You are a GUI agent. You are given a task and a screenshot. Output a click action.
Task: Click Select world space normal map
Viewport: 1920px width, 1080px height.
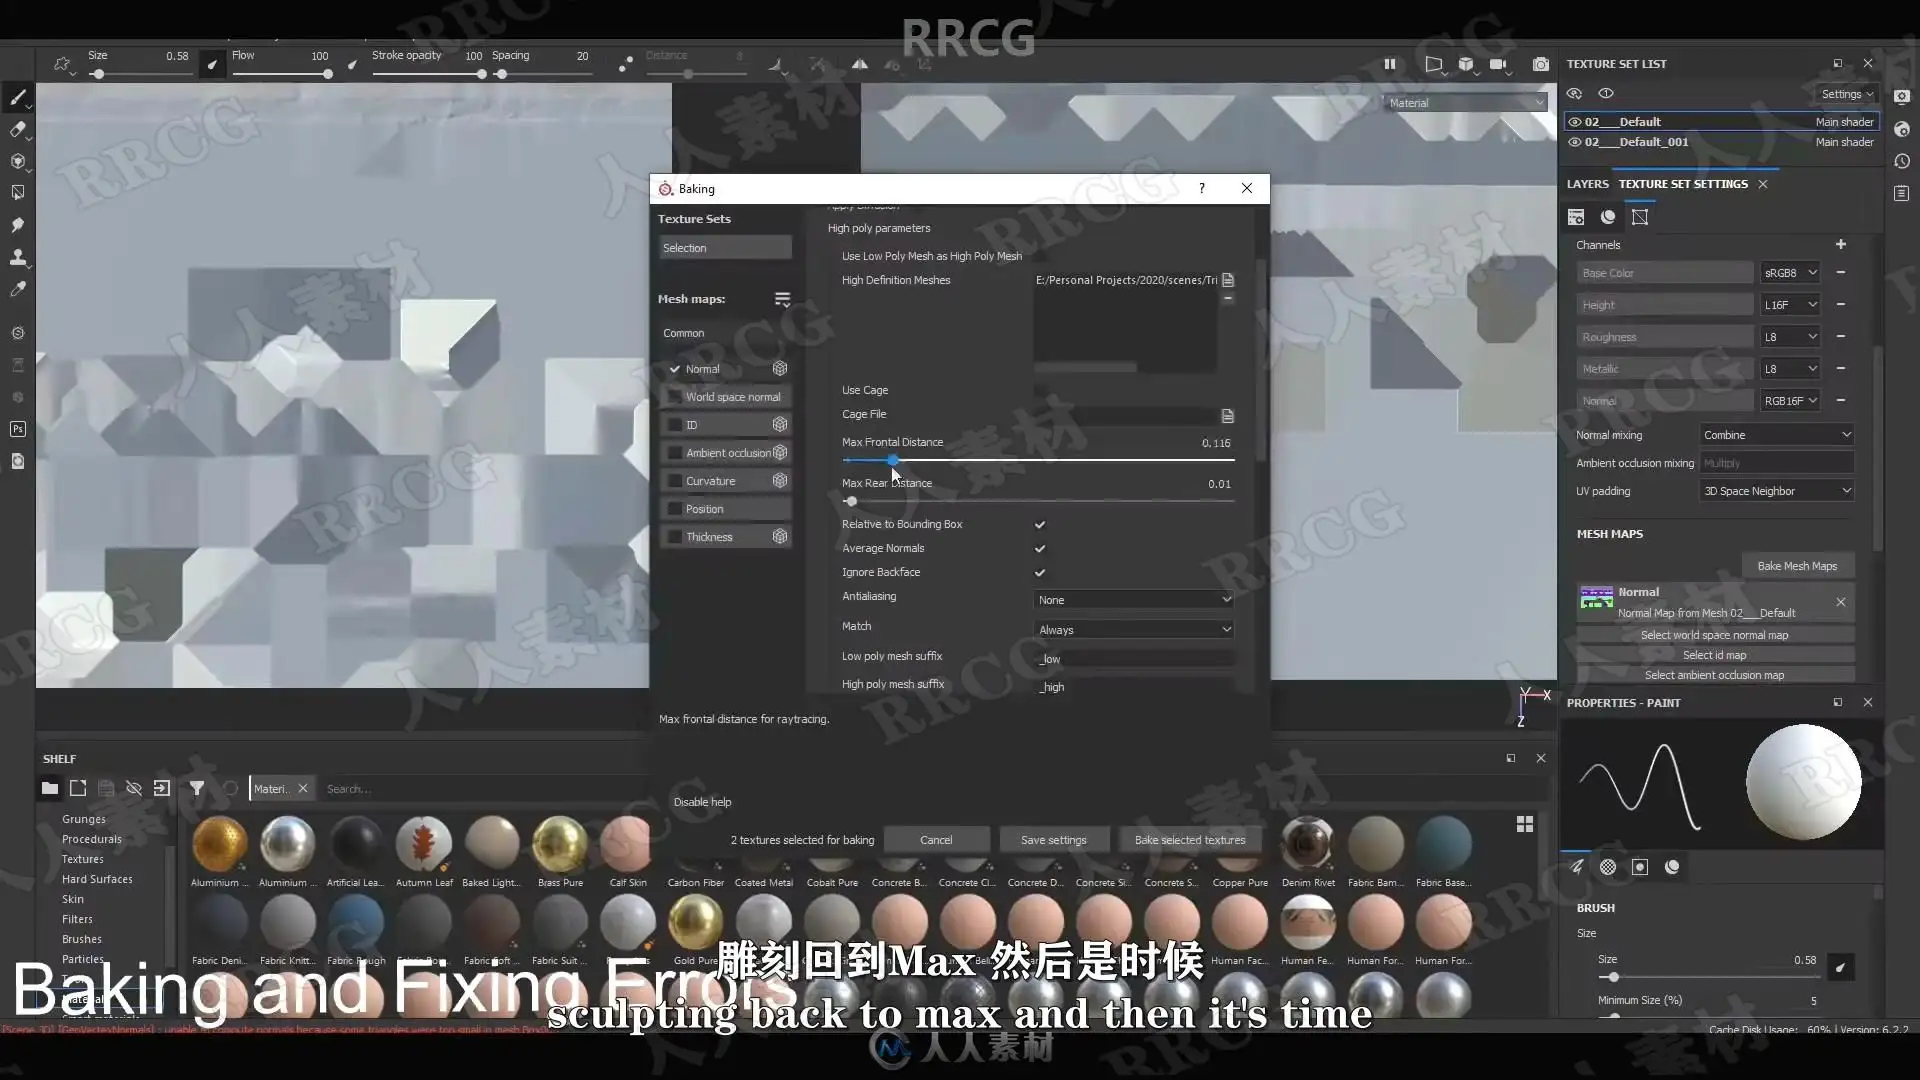(x=1714, y=635)
